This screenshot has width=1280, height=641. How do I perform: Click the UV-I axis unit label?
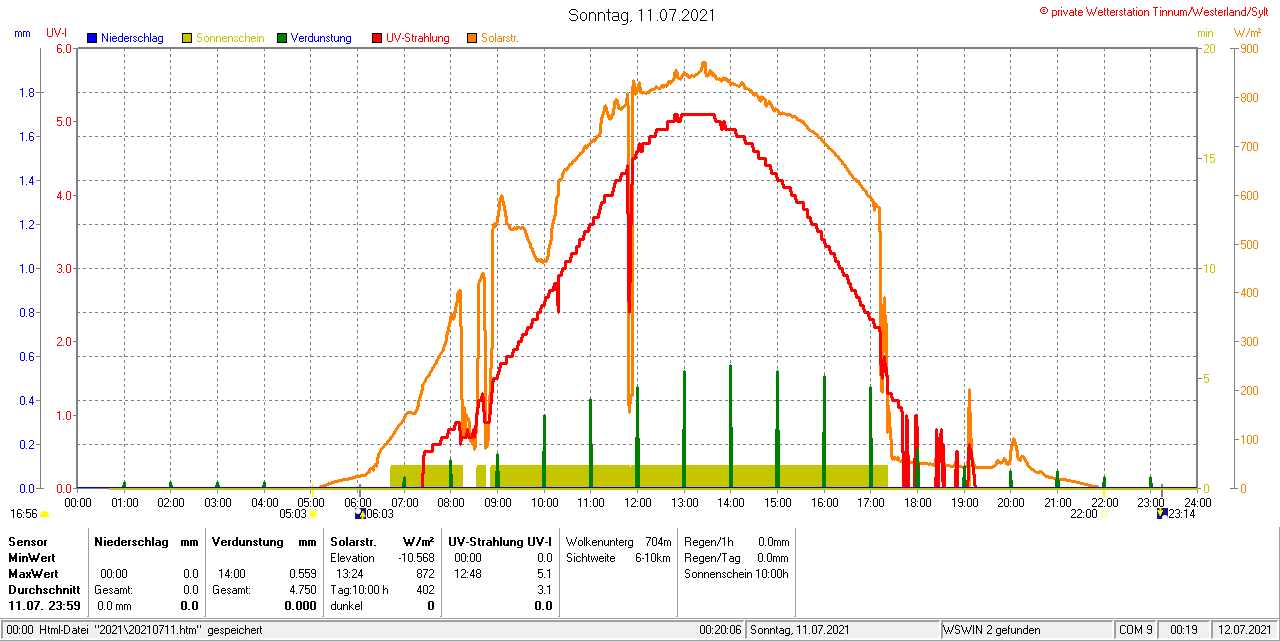point(56,33)
